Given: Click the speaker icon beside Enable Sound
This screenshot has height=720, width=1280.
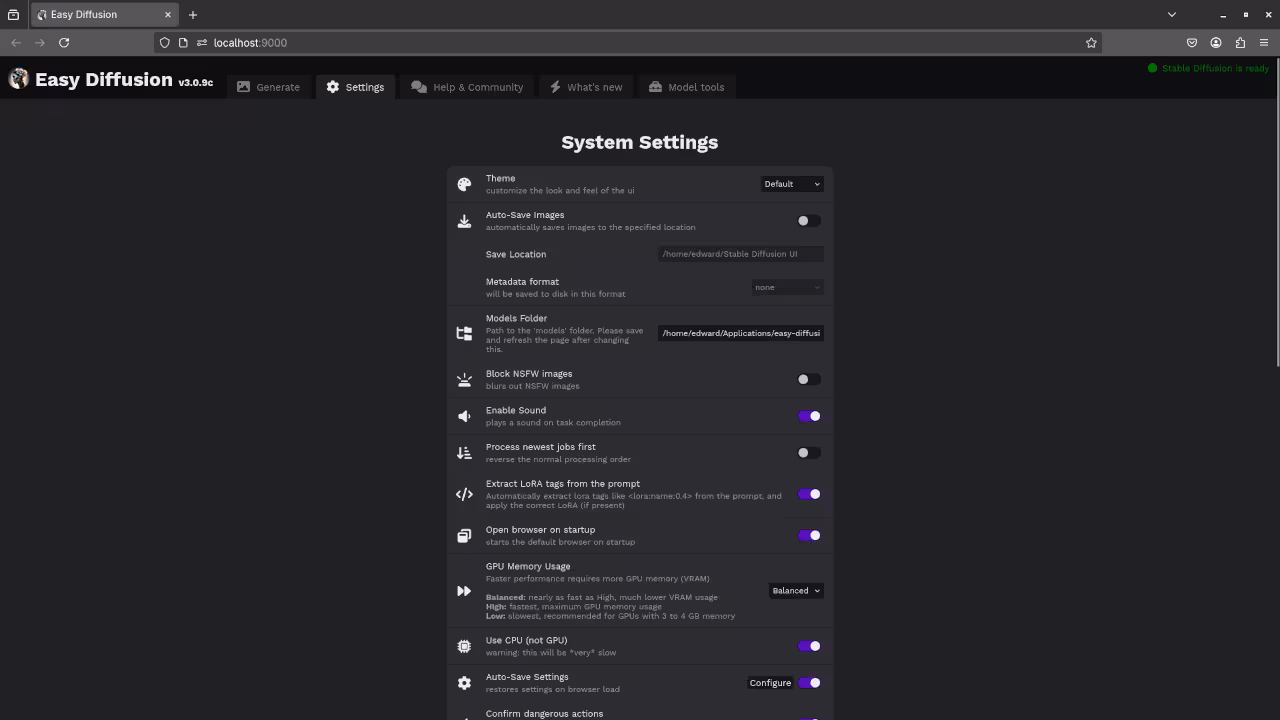Looking at the screenshot, I should coord(464,416).
